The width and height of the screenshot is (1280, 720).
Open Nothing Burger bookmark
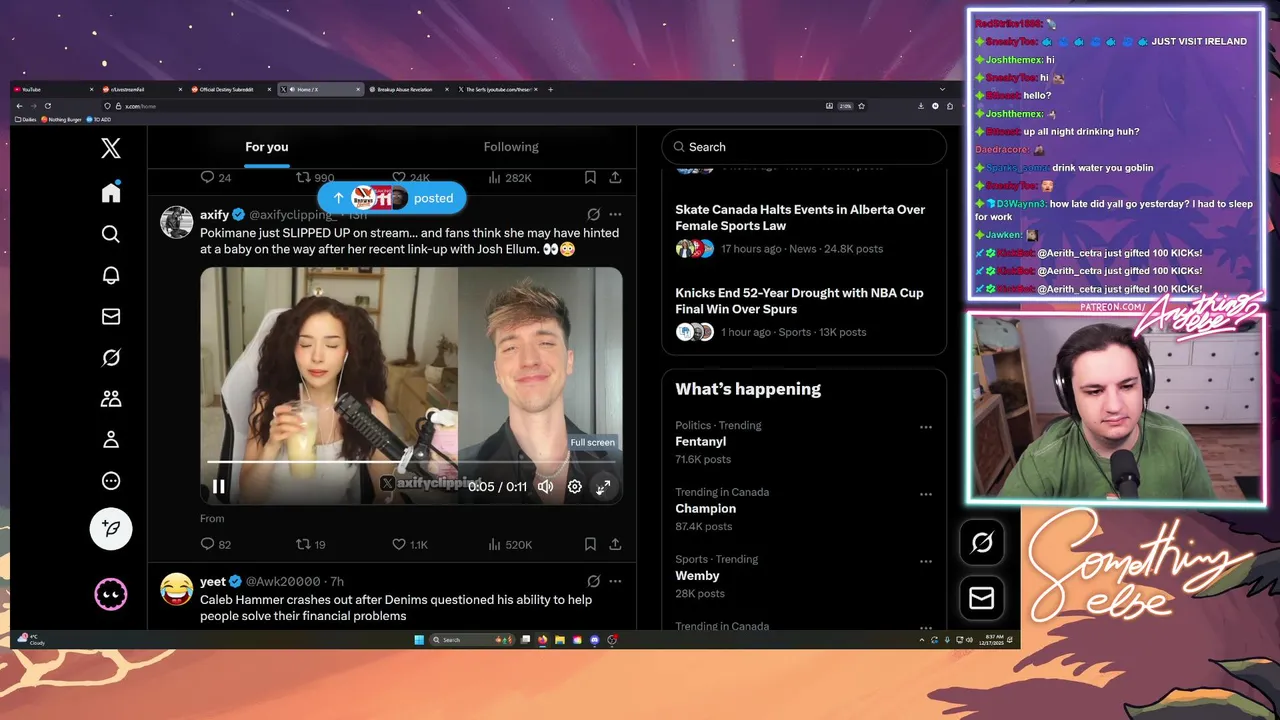click(61, 119)
